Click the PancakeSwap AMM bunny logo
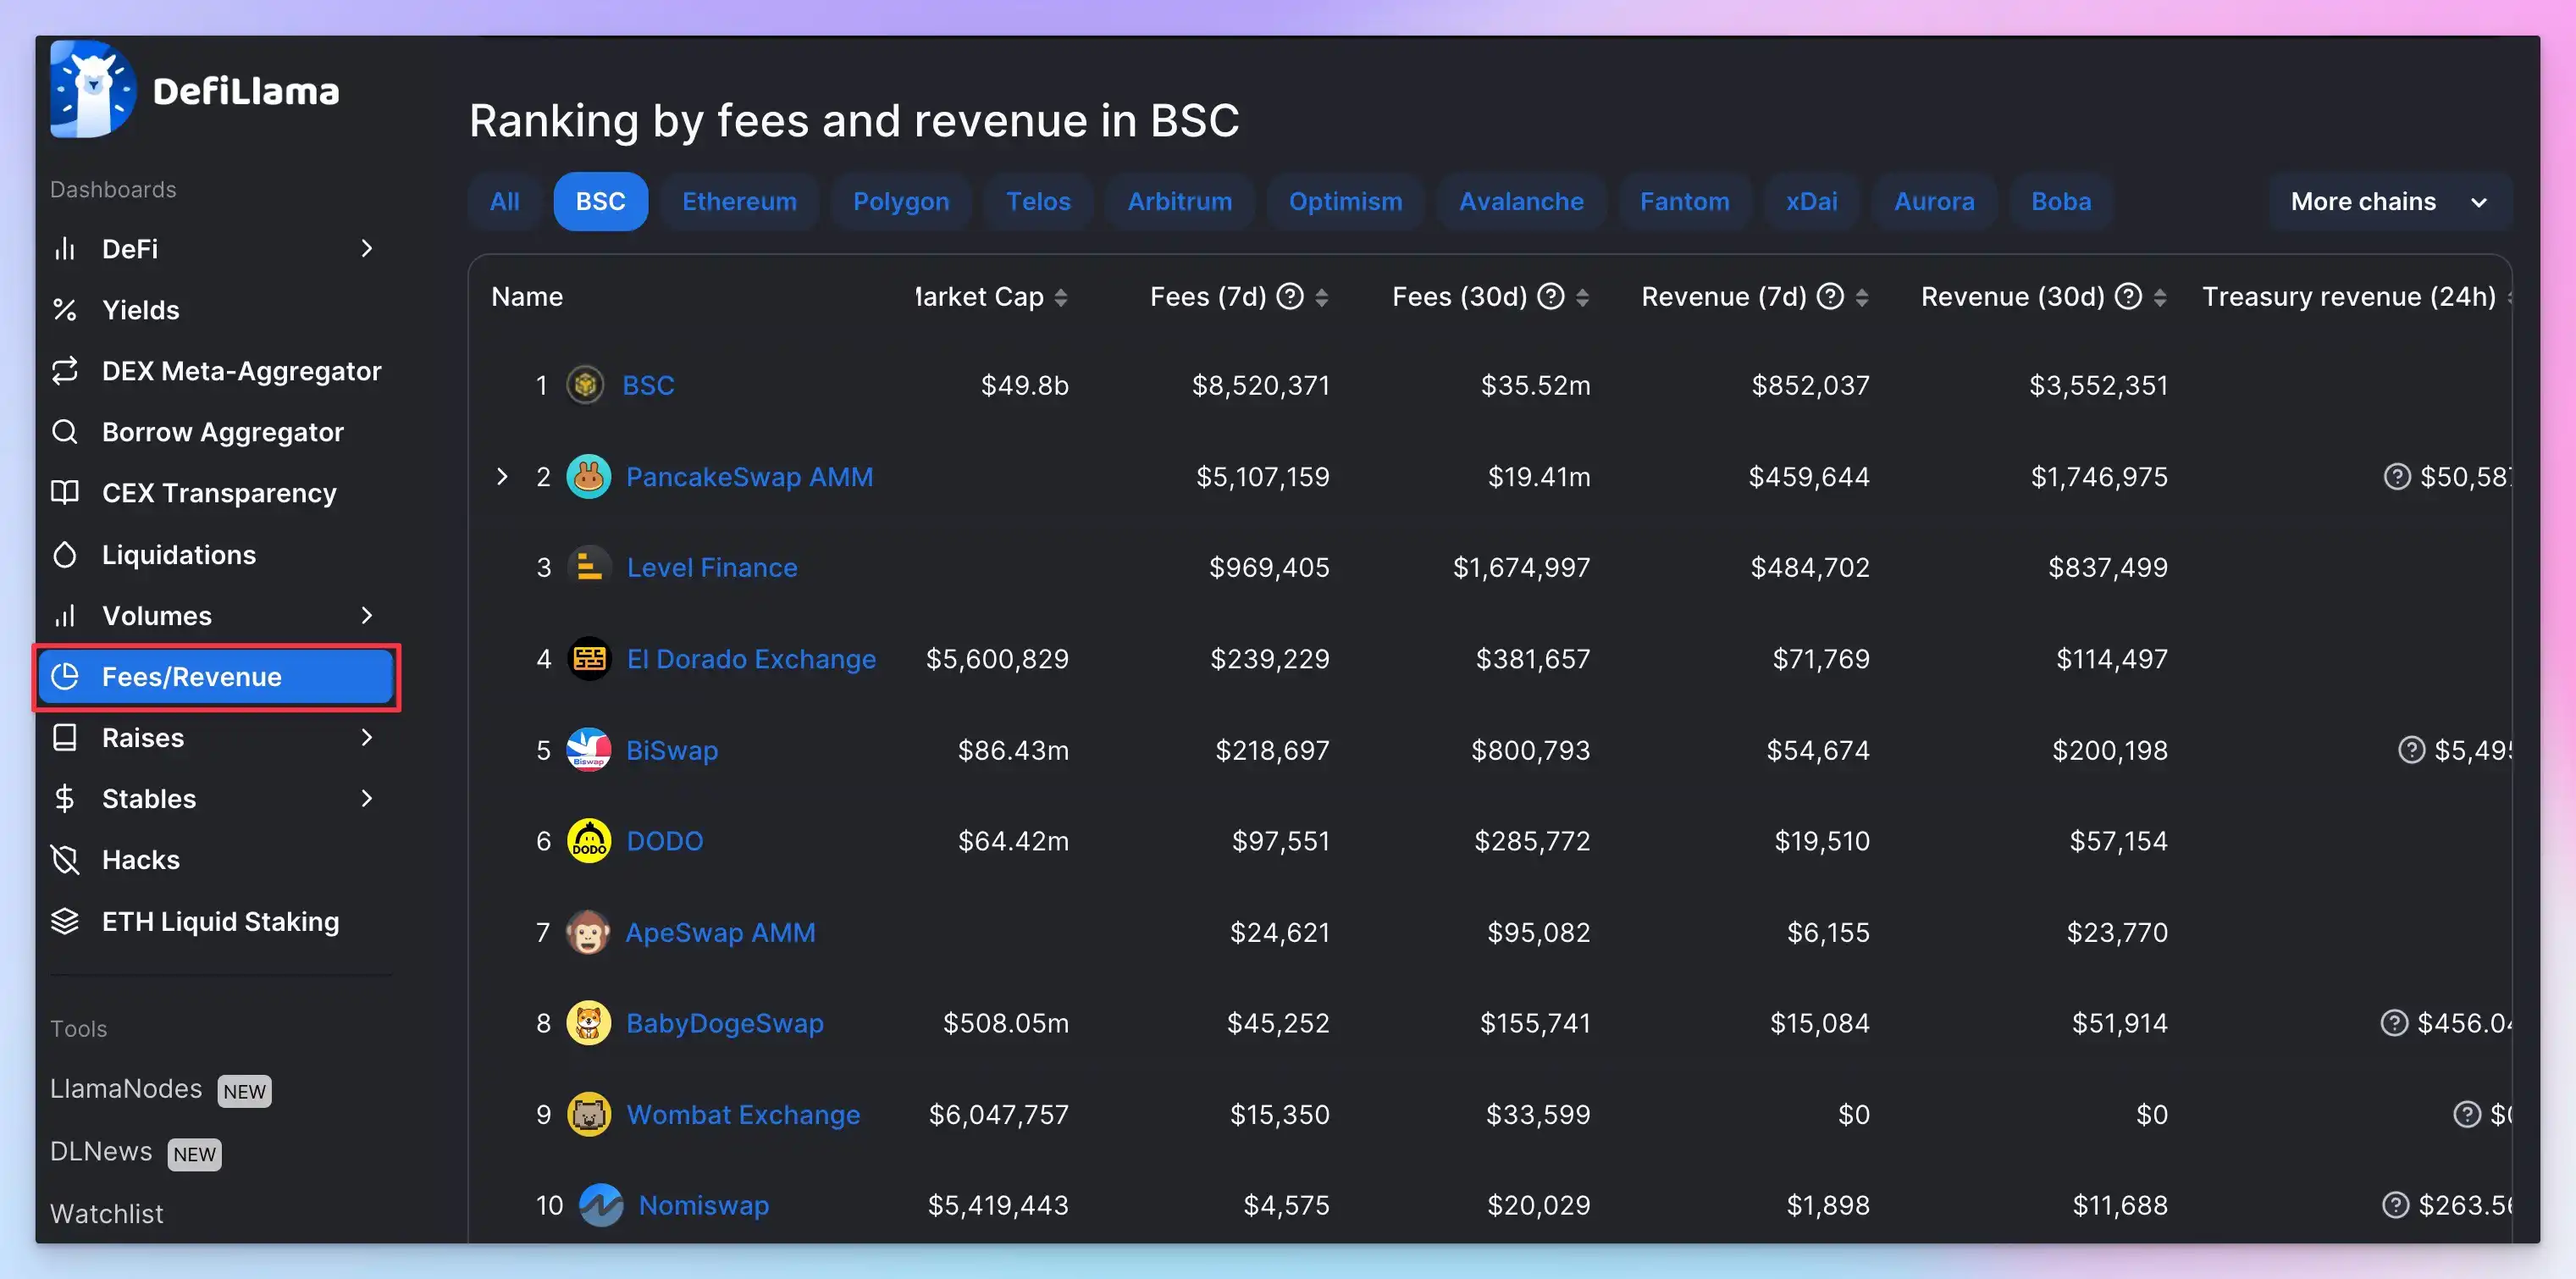 [x=588, y=477]
